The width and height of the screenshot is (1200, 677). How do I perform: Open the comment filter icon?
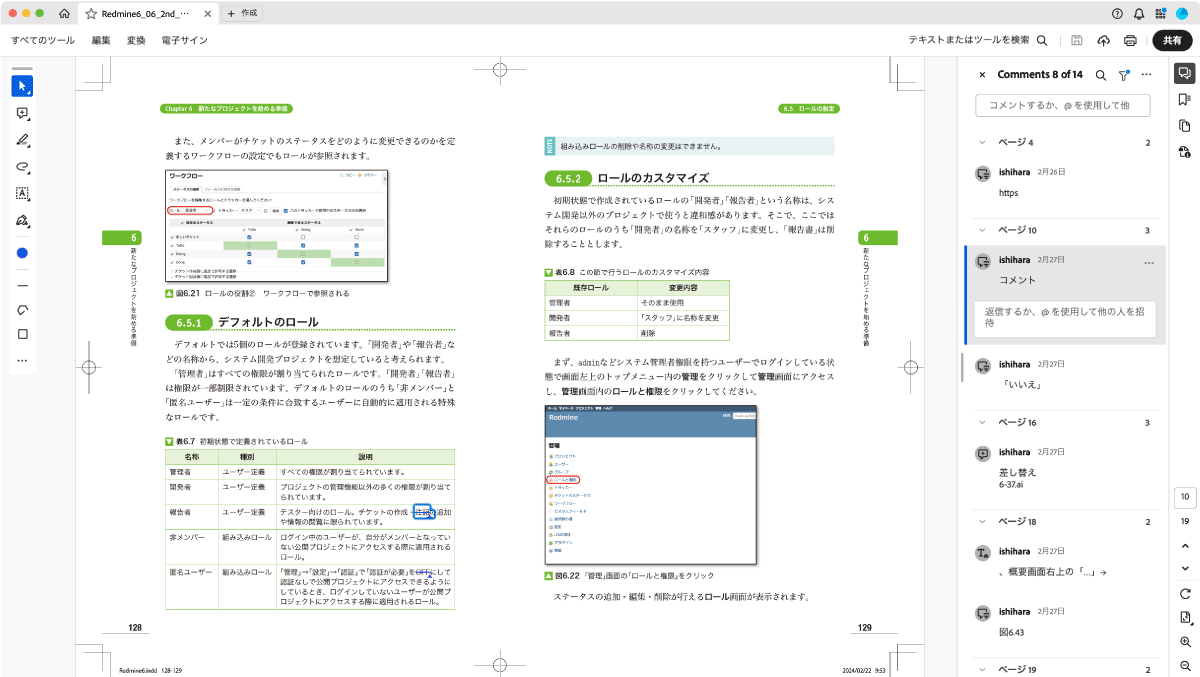click(1124, 75)
